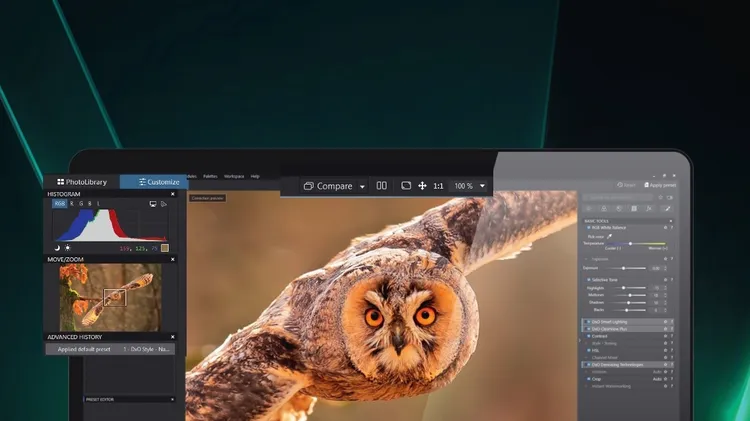
Task: Click the fit-to-screen icon in zoom toolbar
Action: point(406,186)
